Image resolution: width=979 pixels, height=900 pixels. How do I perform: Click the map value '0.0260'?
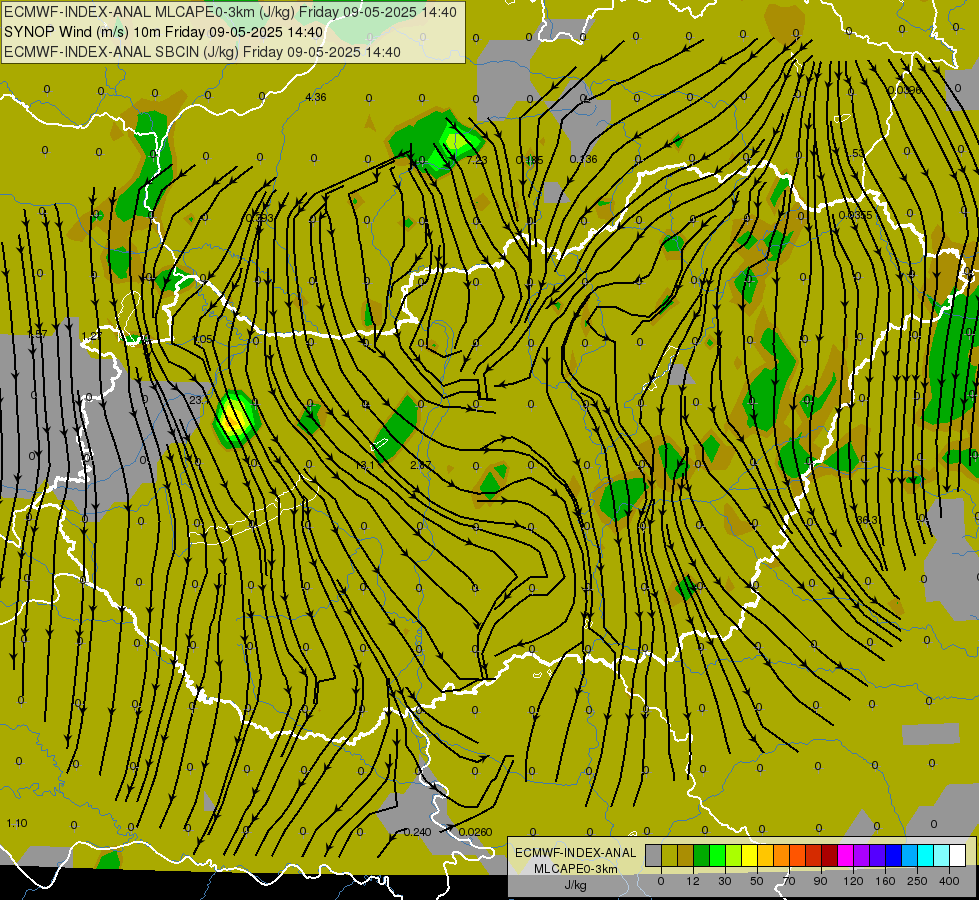(475, 832)
